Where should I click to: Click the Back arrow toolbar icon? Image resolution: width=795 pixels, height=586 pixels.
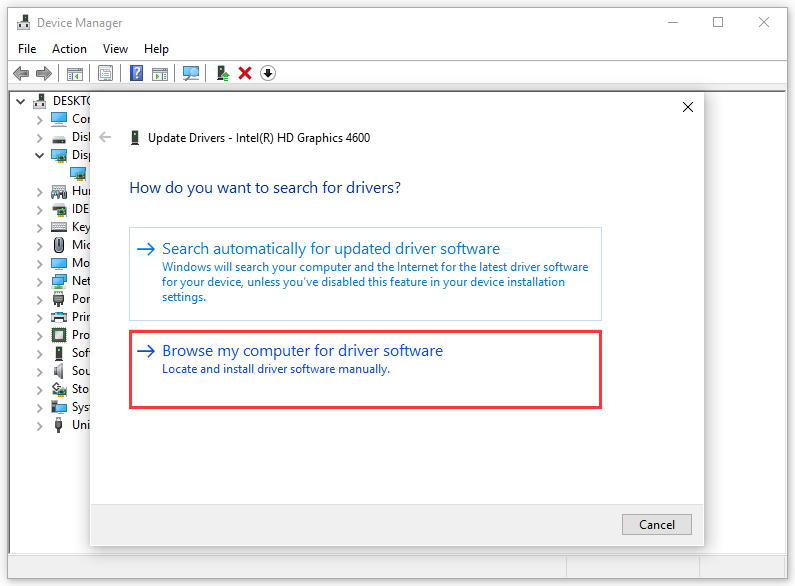[x=21, y=74]
